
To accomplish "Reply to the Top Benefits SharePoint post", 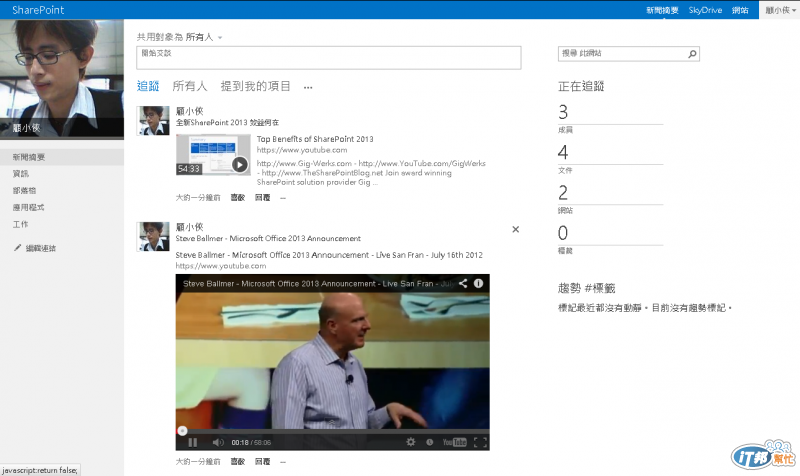I will click(x=263, y=198).
